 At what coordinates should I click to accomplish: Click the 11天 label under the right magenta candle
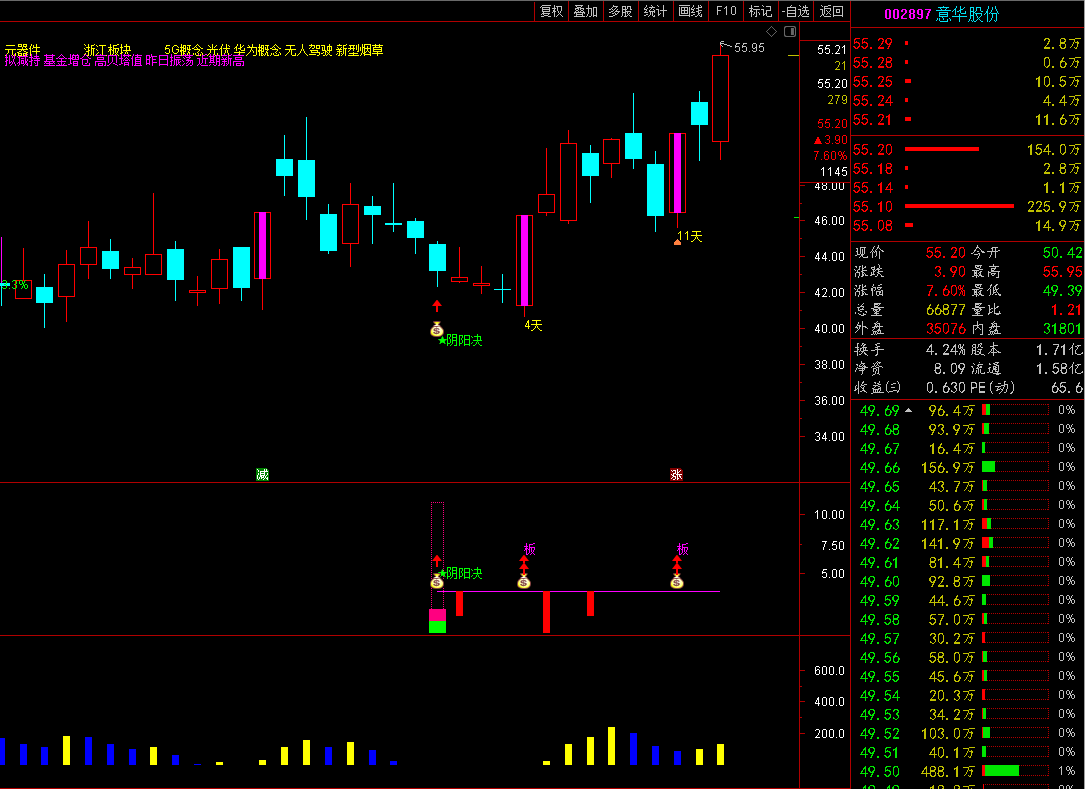690,237
